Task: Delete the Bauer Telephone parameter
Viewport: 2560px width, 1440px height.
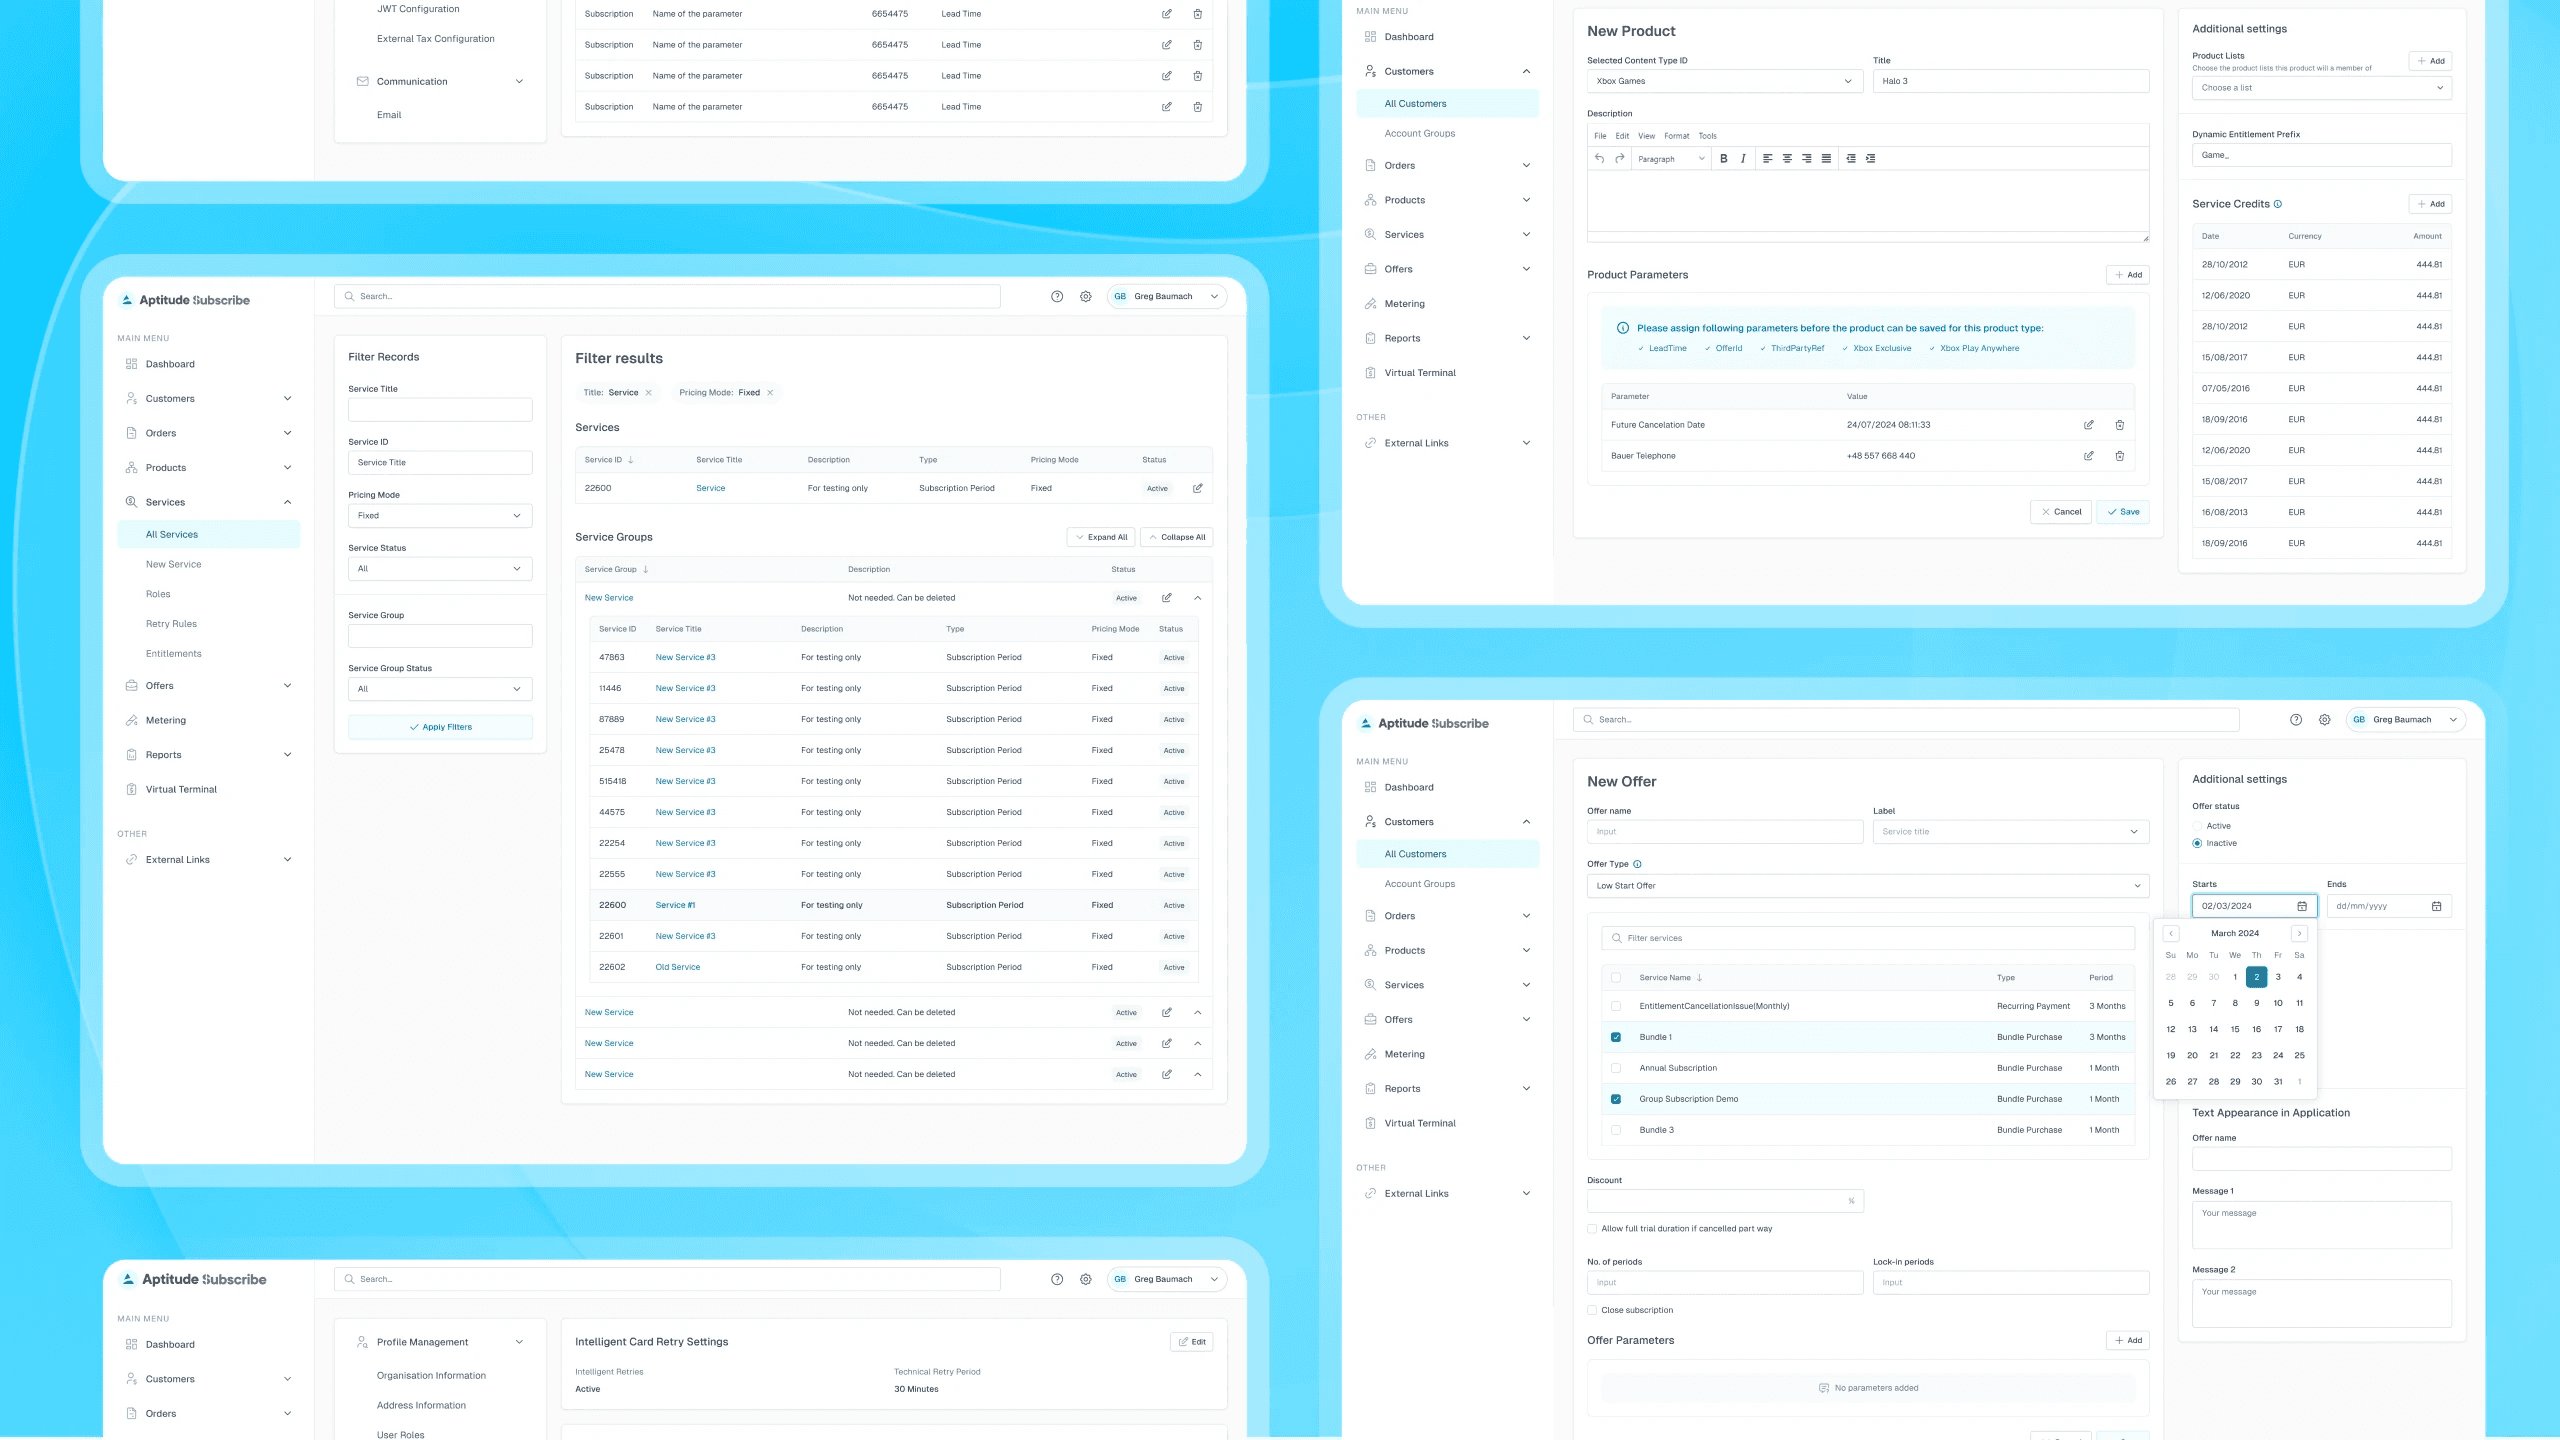Action: 2119,456
